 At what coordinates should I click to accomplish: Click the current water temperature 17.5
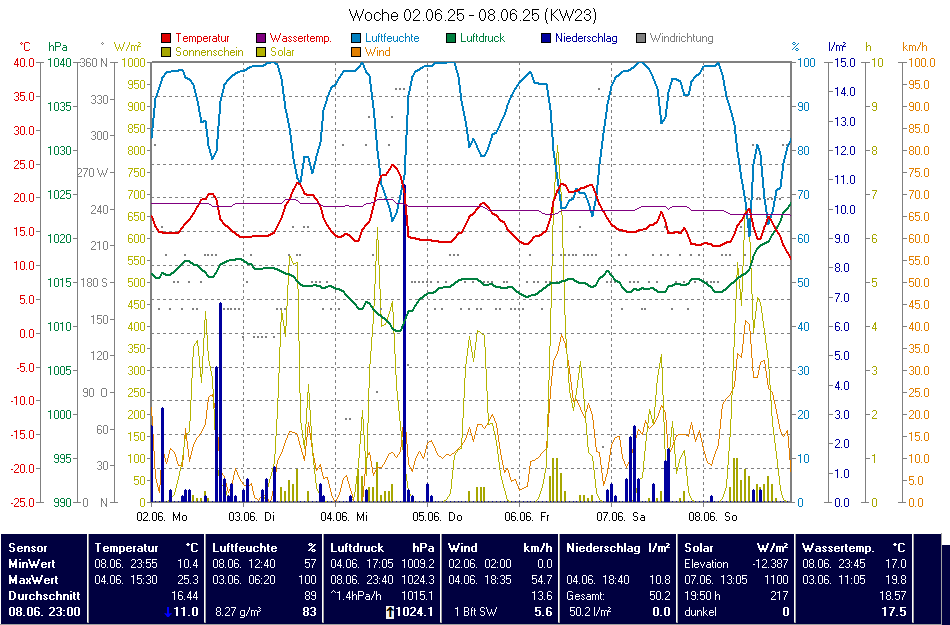click(x=894, y=612)
